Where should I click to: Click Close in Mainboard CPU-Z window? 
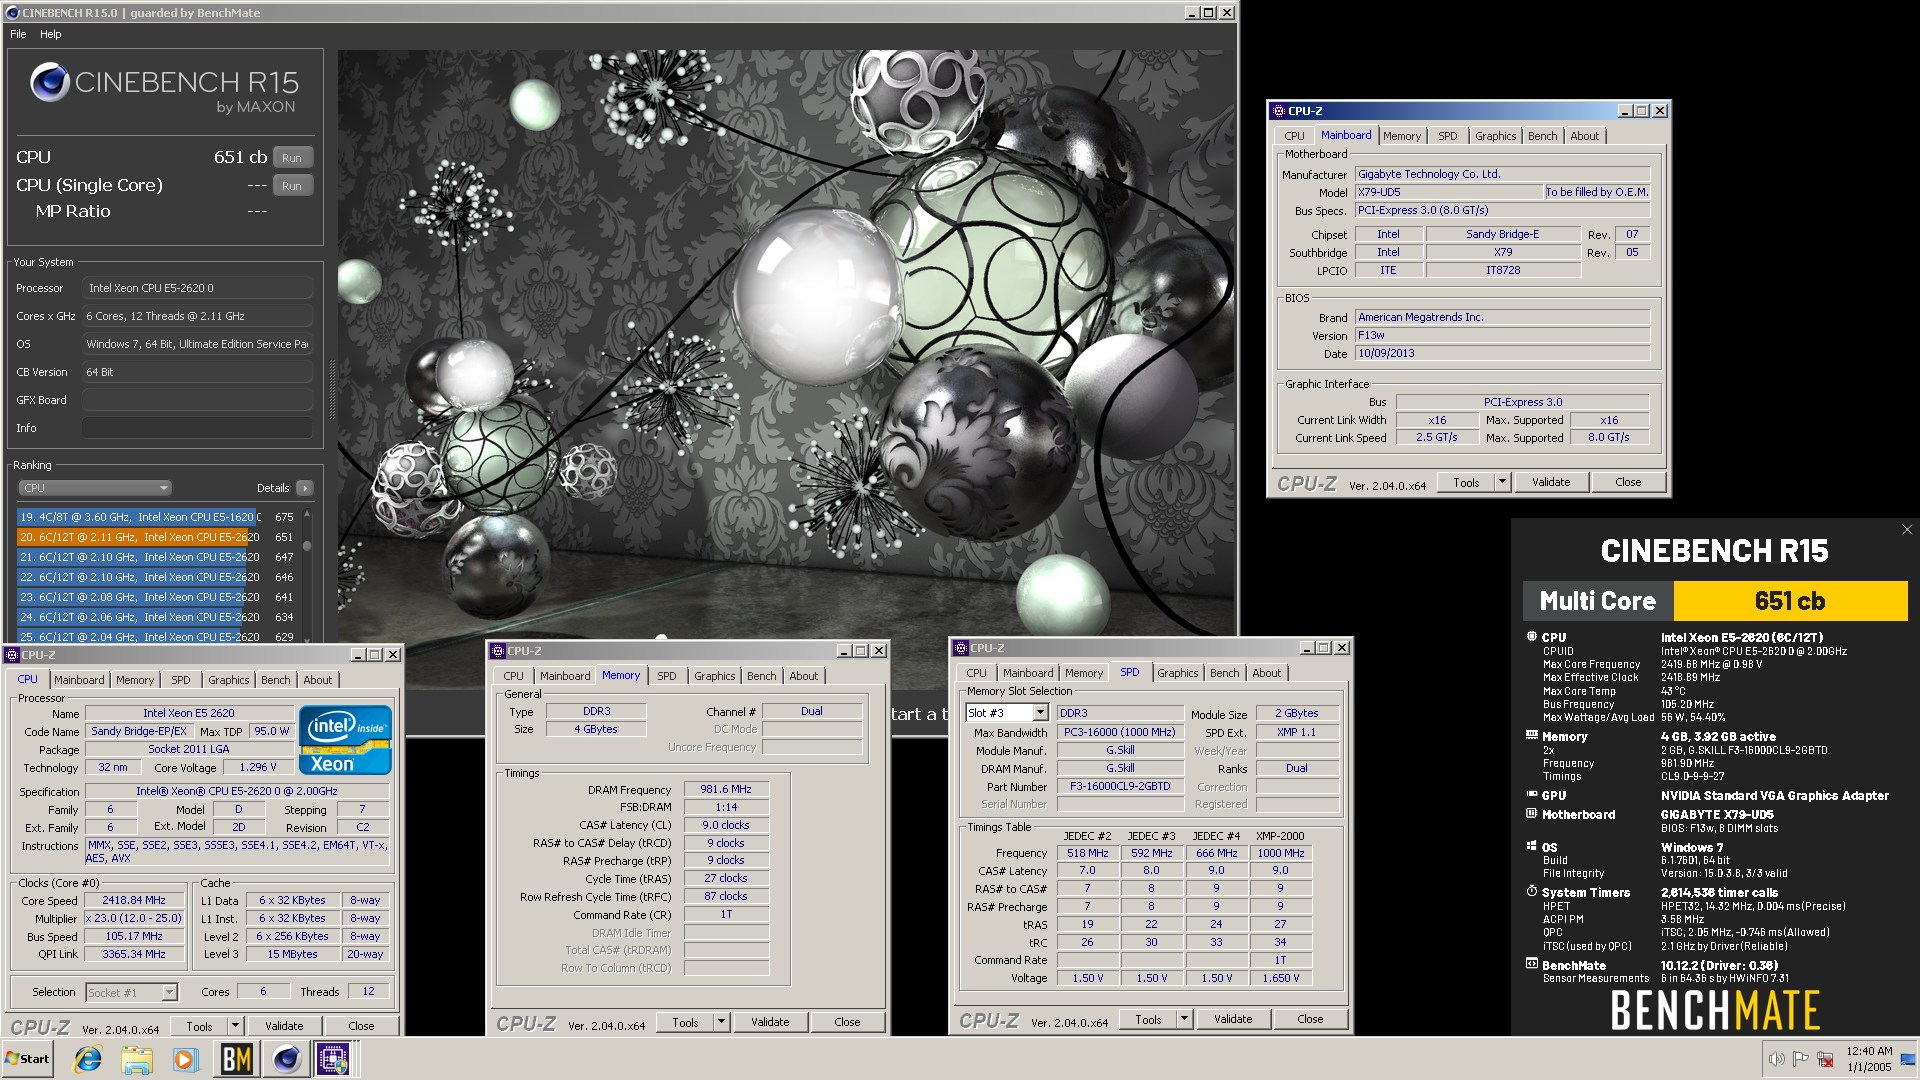point(1628,482)
